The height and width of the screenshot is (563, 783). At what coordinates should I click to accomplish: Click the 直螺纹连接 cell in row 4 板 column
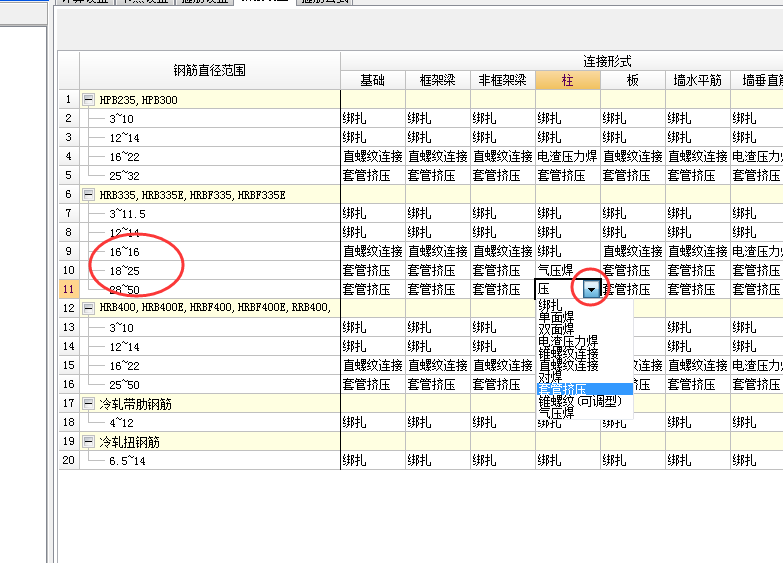click(x=632, y=156)
